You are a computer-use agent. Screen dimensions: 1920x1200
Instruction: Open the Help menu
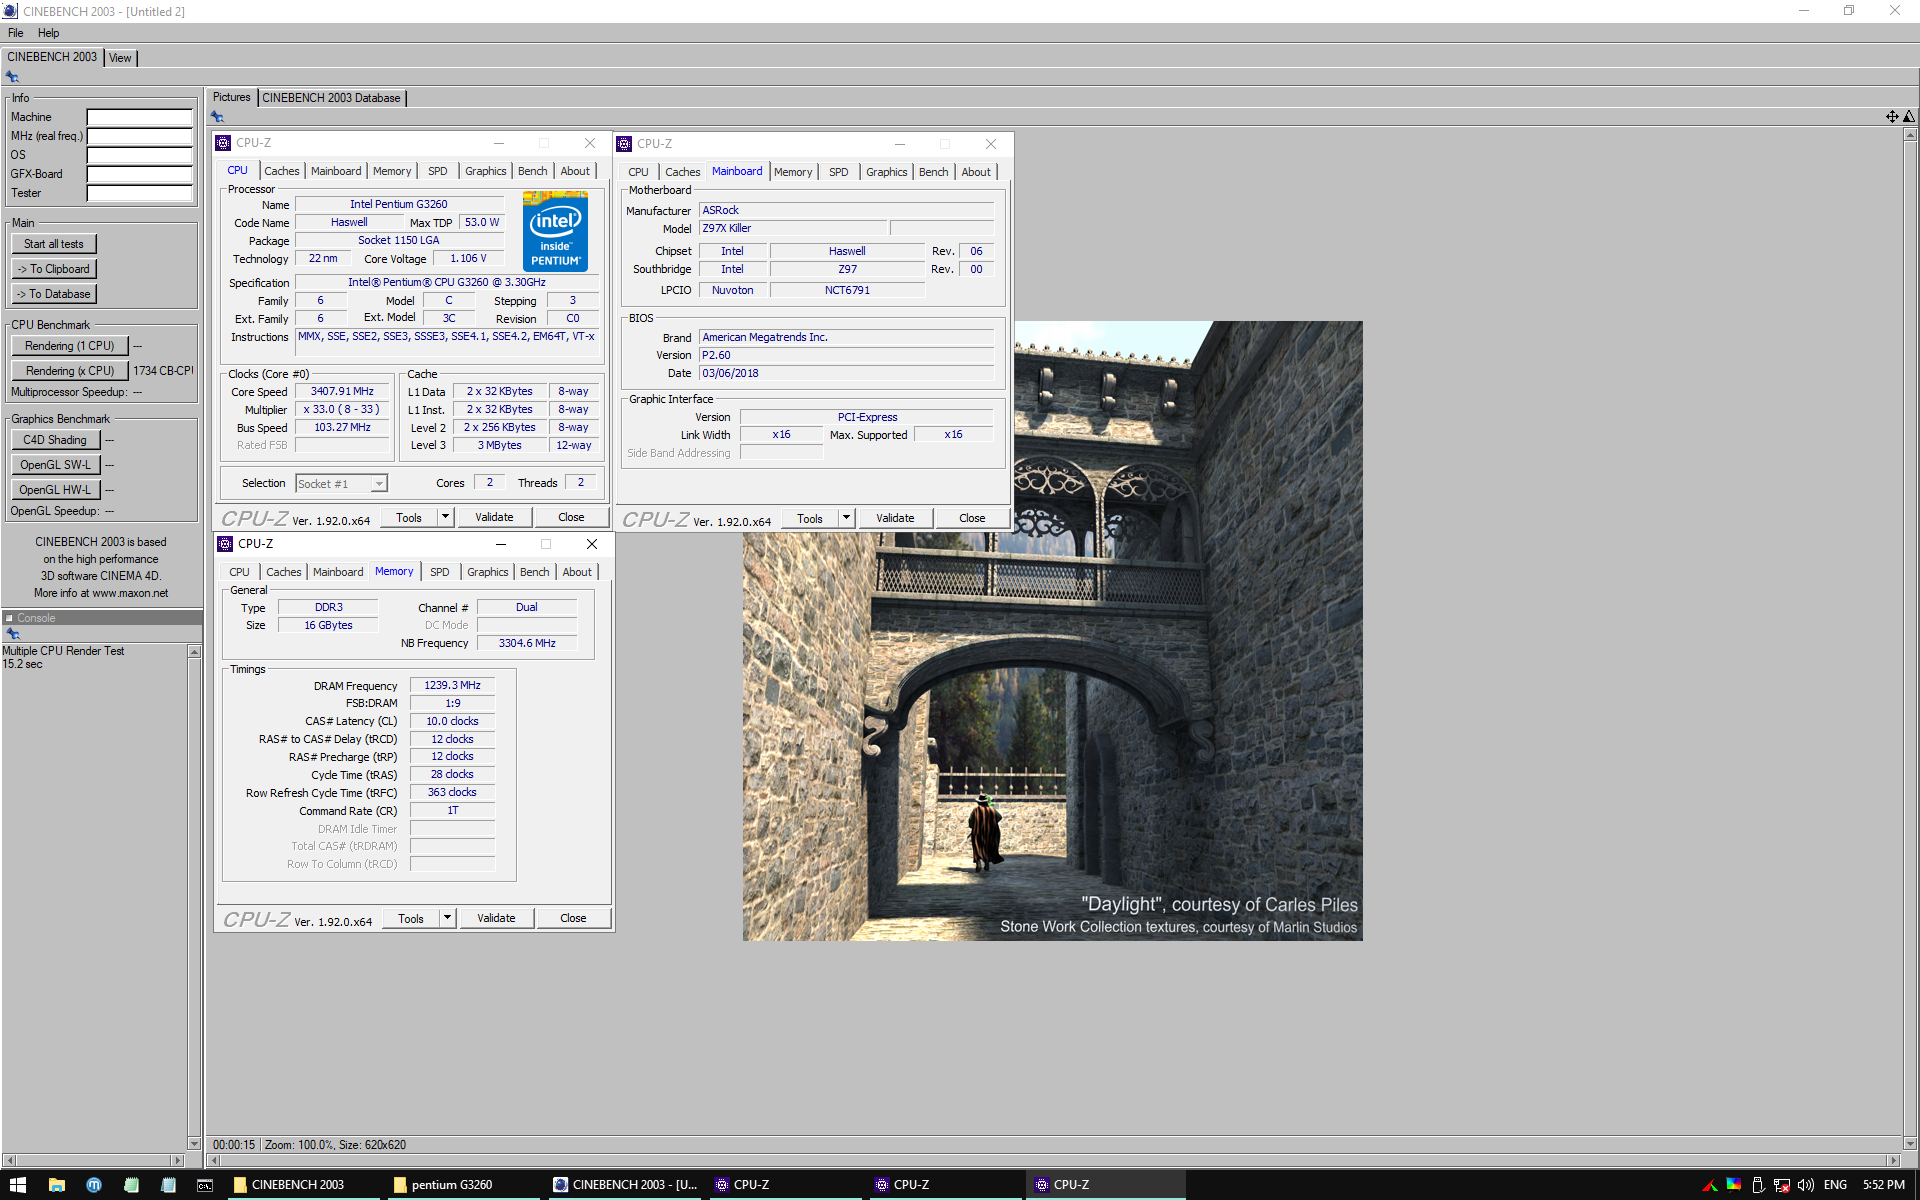click(x=49, y=33)
